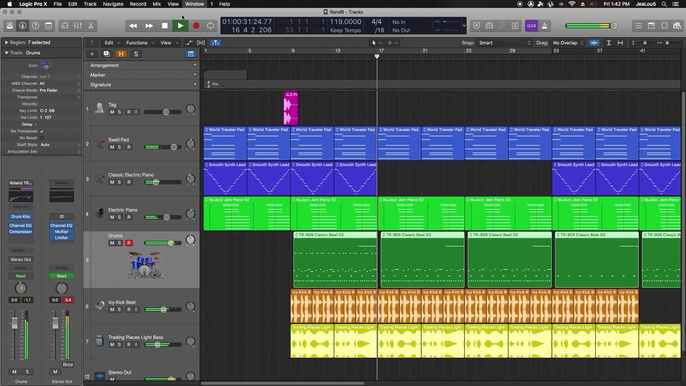Open the List Editors icon
The image size is (686, 386).
638,26
